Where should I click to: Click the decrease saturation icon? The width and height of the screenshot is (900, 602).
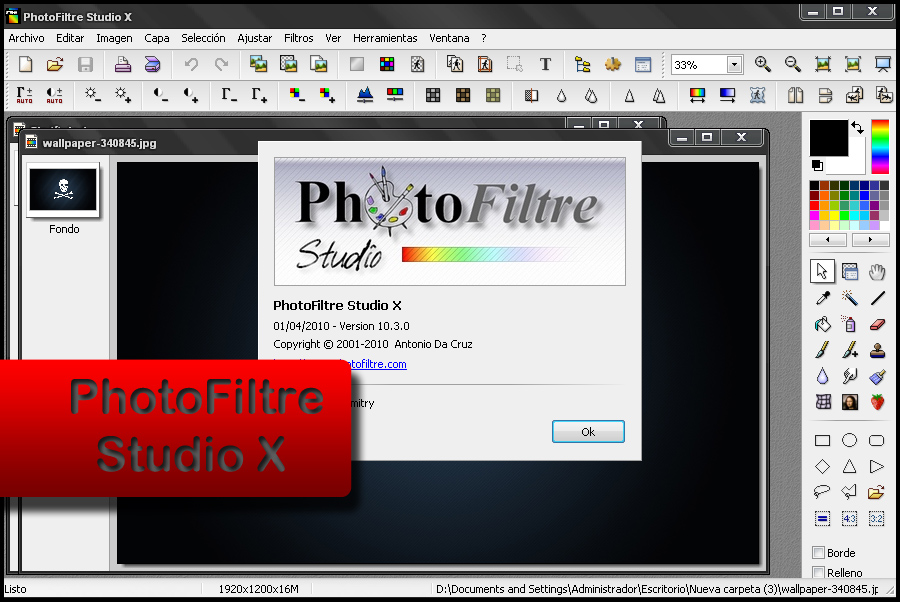point(296,95)
